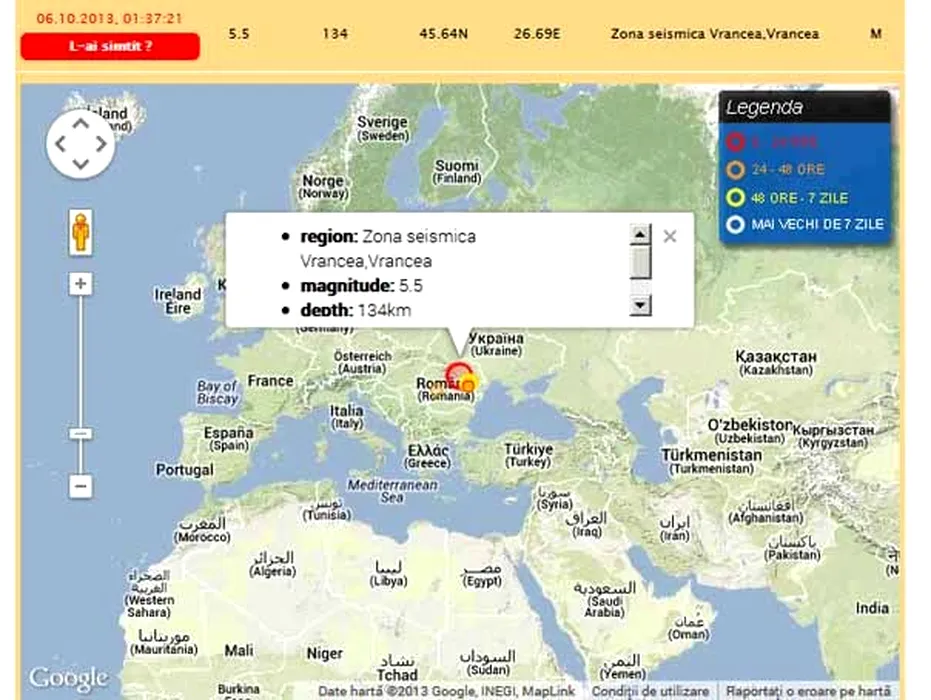Click the red ring earthquake marker on Romania

coord(458,375)
